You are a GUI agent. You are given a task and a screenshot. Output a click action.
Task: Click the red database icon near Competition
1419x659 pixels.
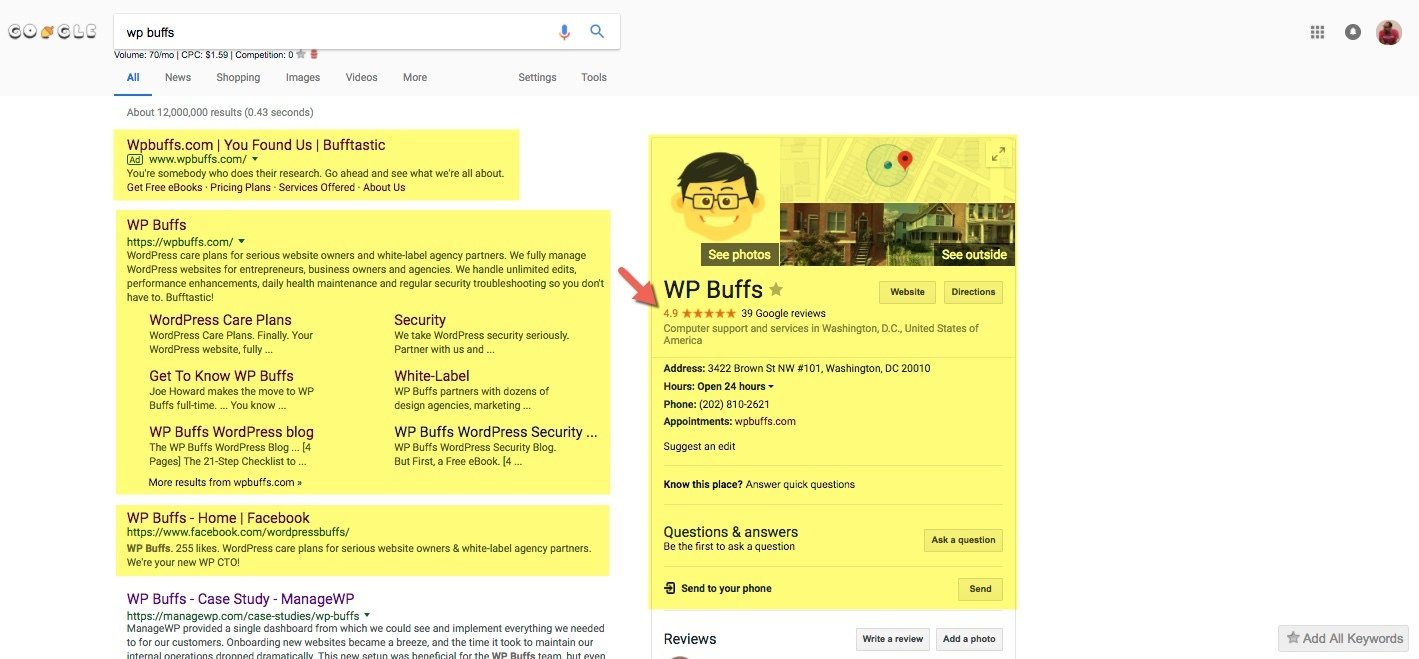coord(313,55)
